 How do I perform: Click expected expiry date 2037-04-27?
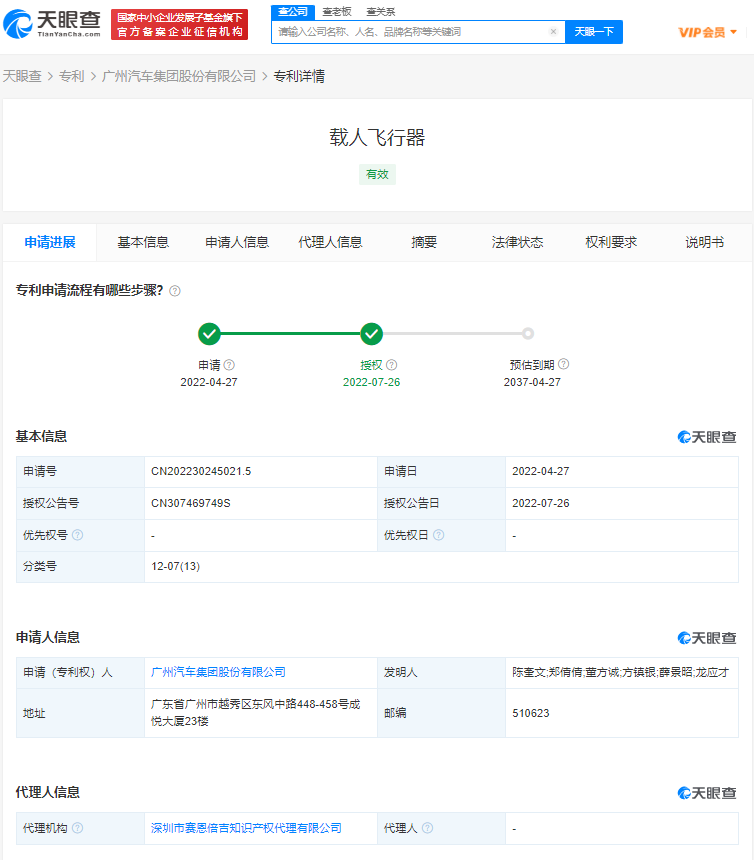pos(532,382)
